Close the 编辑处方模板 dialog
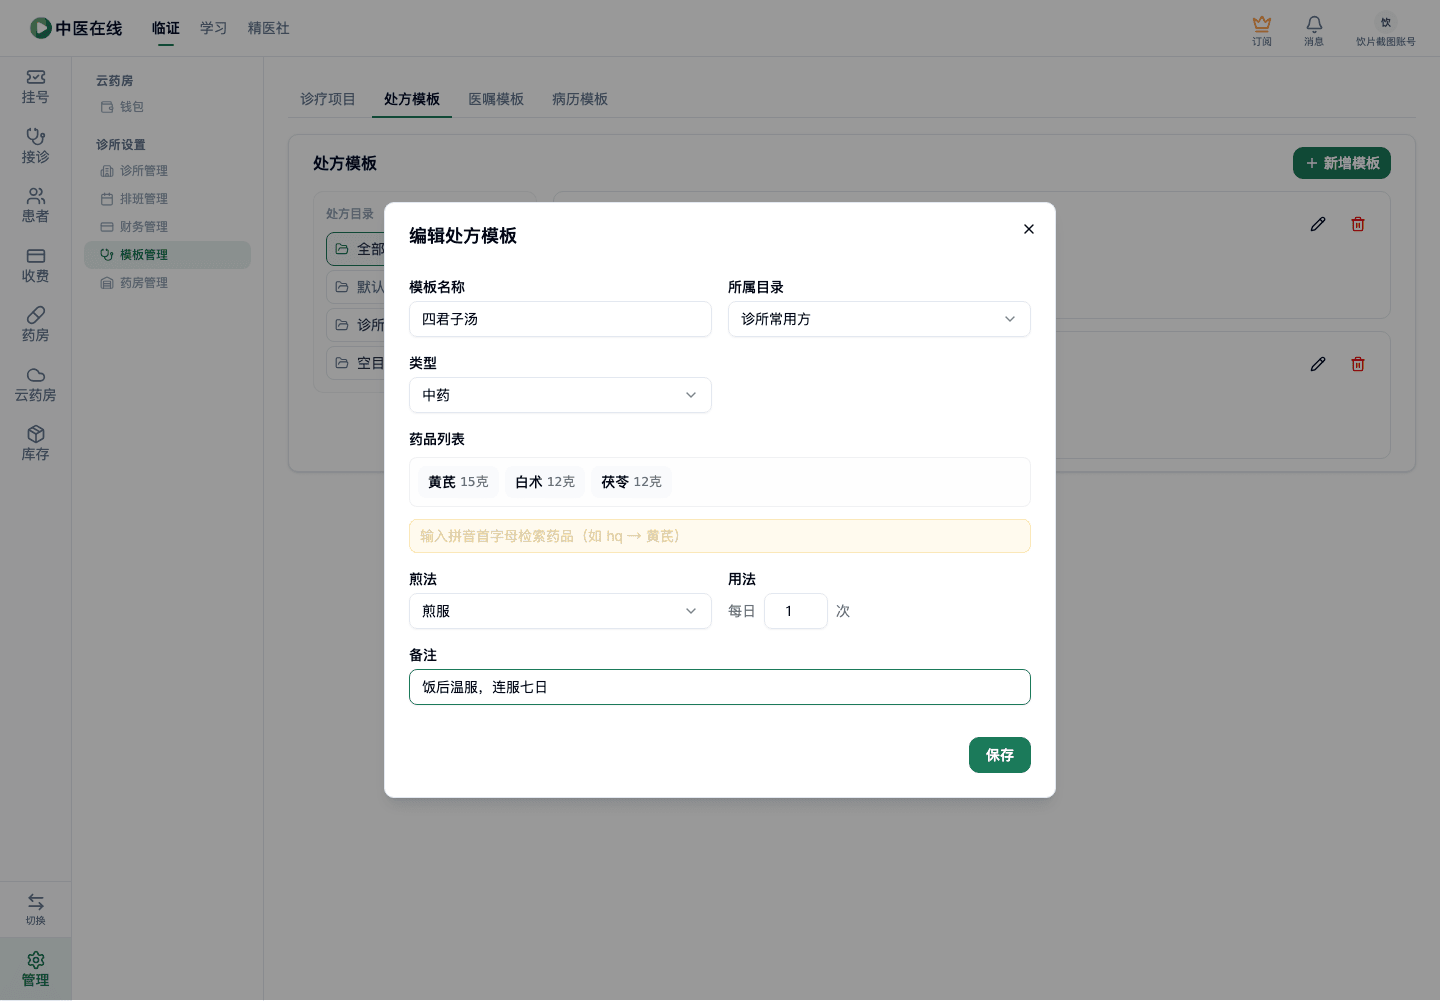 coord(1029,229)
